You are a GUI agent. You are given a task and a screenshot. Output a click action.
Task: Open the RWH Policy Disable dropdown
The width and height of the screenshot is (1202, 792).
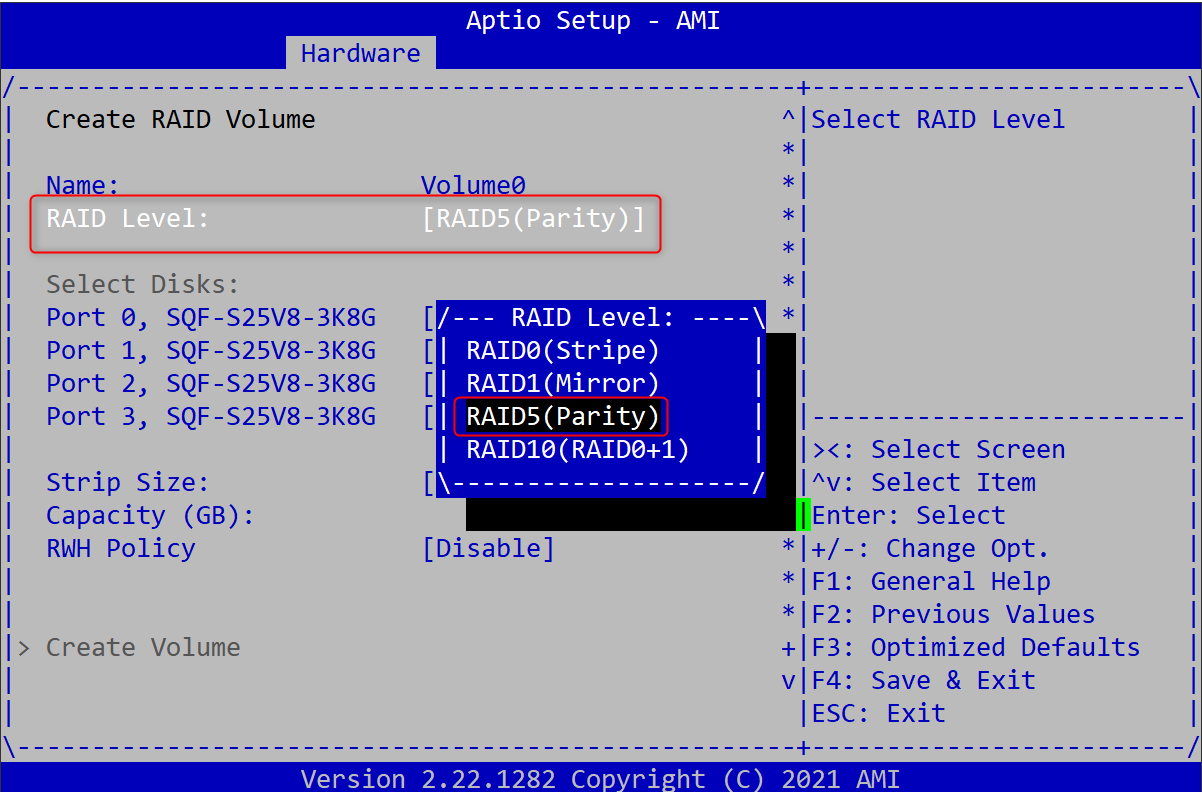click(488, 549)
